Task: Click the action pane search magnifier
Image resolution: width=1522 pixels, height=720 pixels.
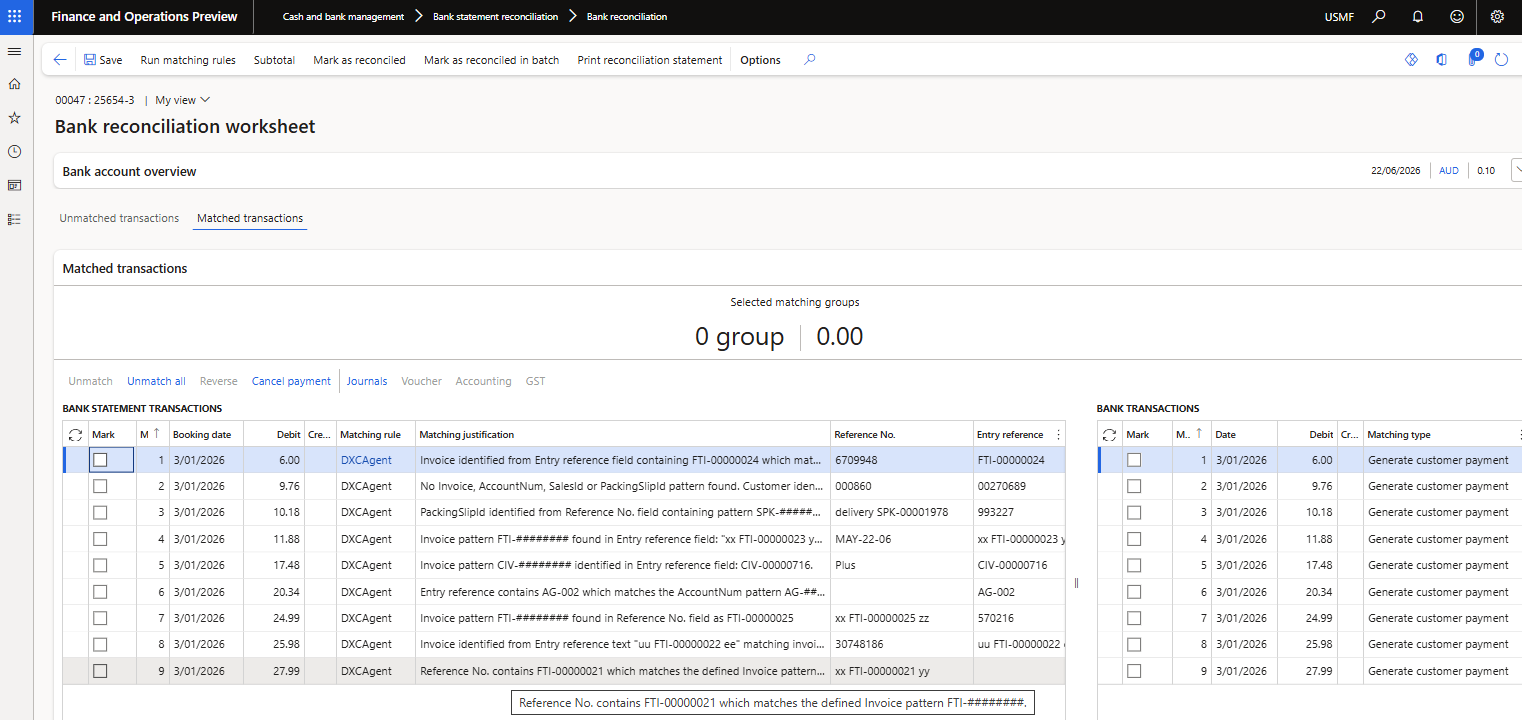Action: tap(810, 60)
